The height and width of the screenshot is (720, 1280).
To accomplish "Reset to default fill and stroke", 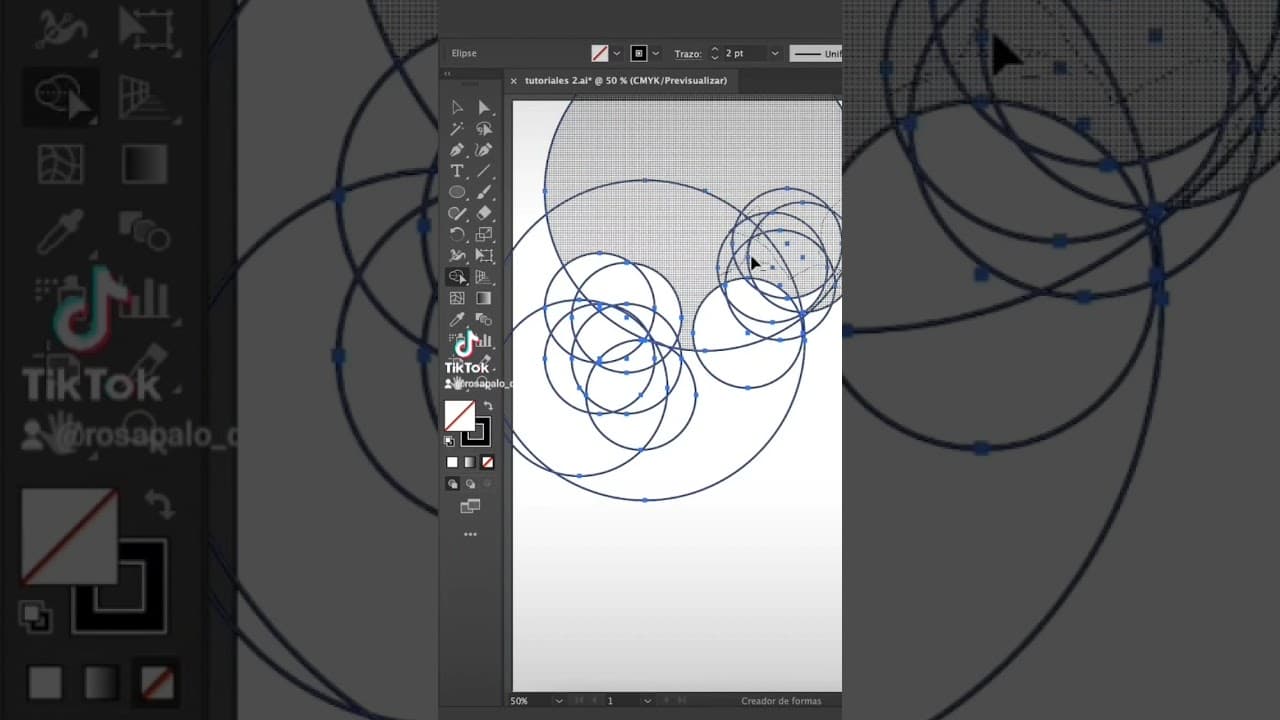I will (449, 441).
